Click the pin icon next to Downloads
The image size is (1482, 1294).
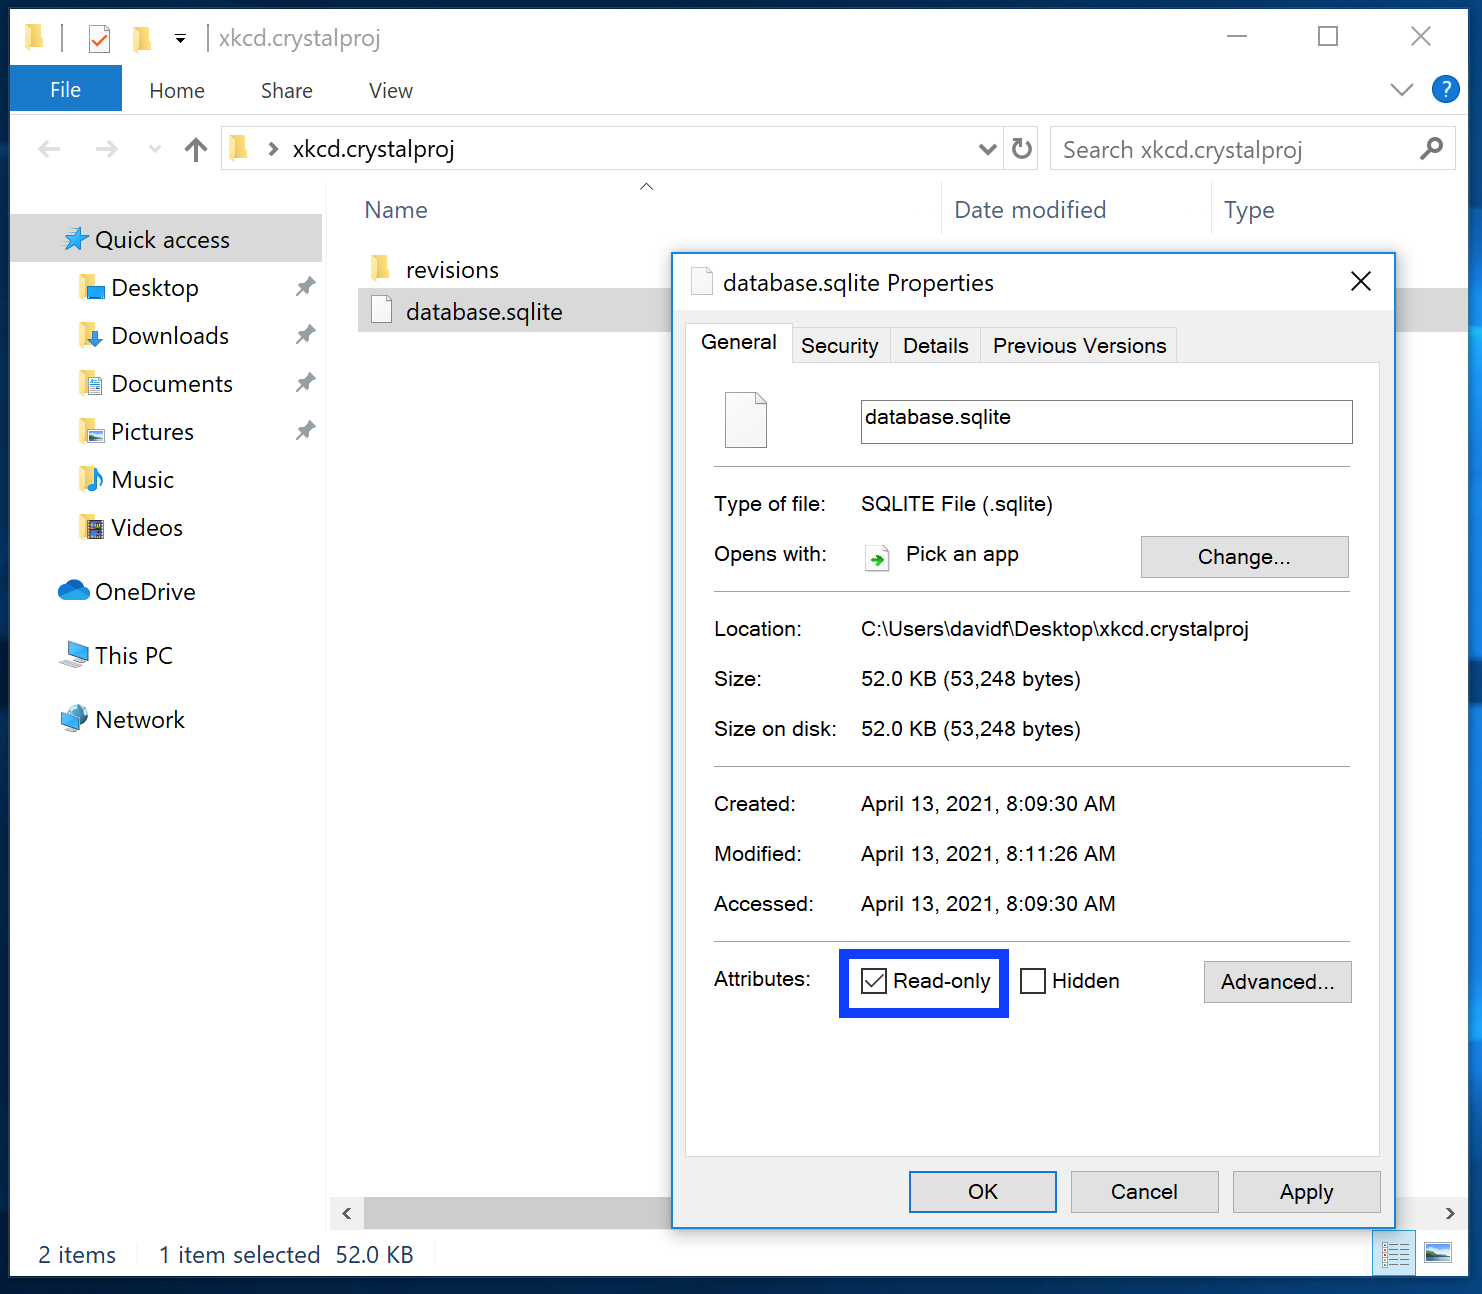tap(305, 335)
